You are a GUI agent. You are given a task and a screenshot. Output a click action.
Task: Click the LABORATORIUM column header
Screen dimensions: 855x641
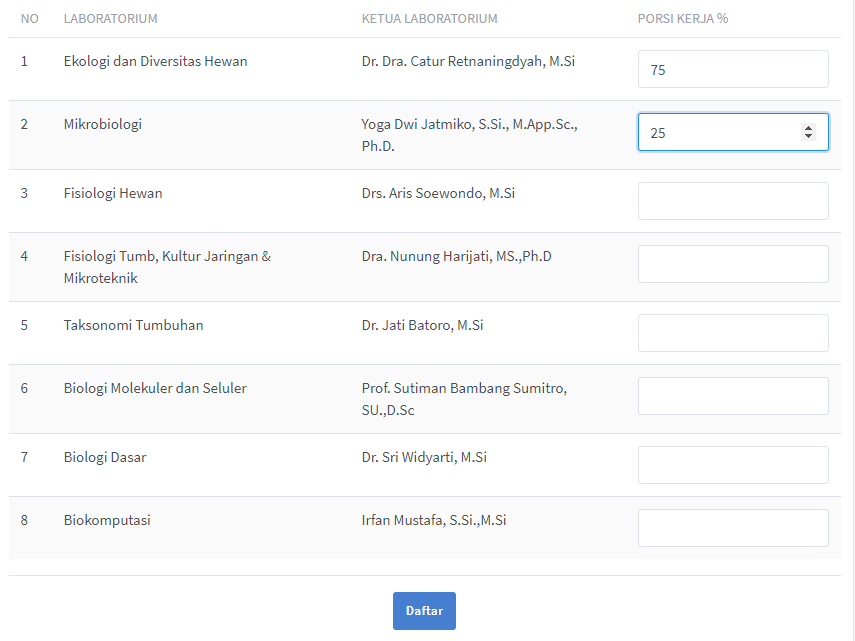pyautogui.click(x=110, y=19)
